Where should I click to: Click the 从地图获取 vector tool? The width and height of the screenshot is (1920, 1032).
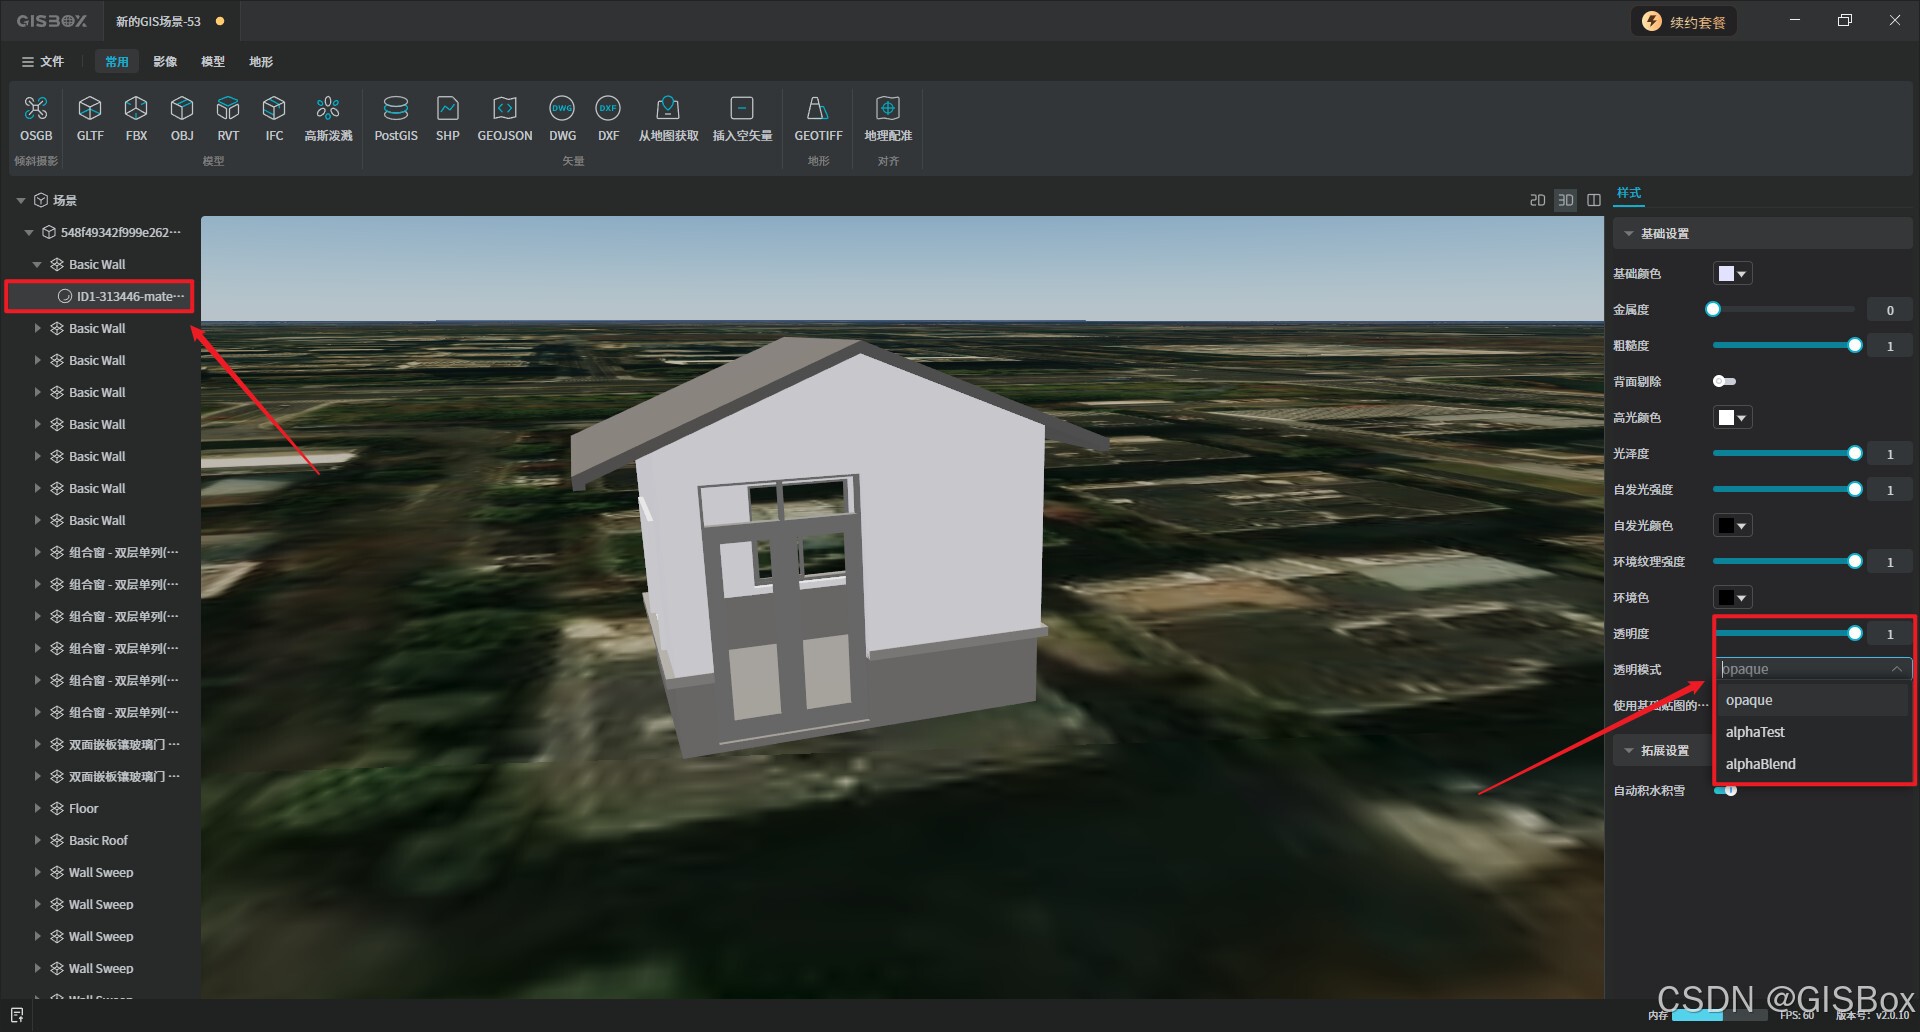668,118
